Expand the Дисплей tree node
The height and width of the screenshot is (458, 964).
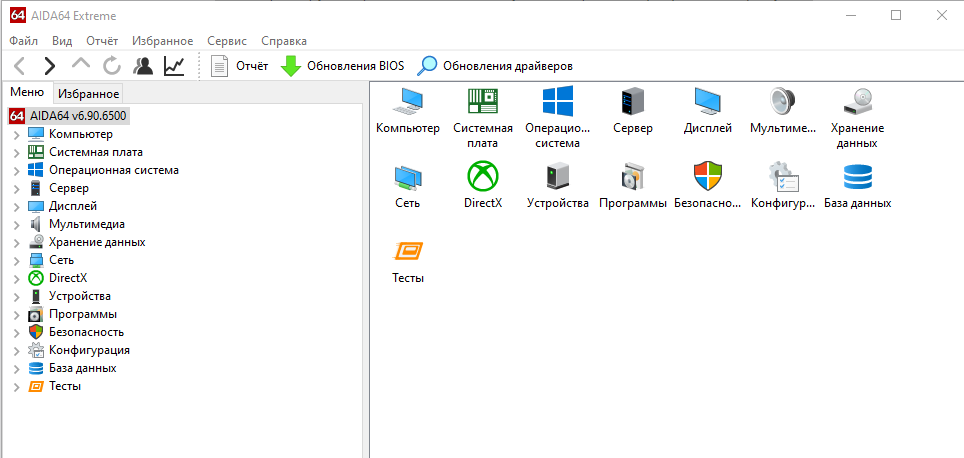pos(17,207)
